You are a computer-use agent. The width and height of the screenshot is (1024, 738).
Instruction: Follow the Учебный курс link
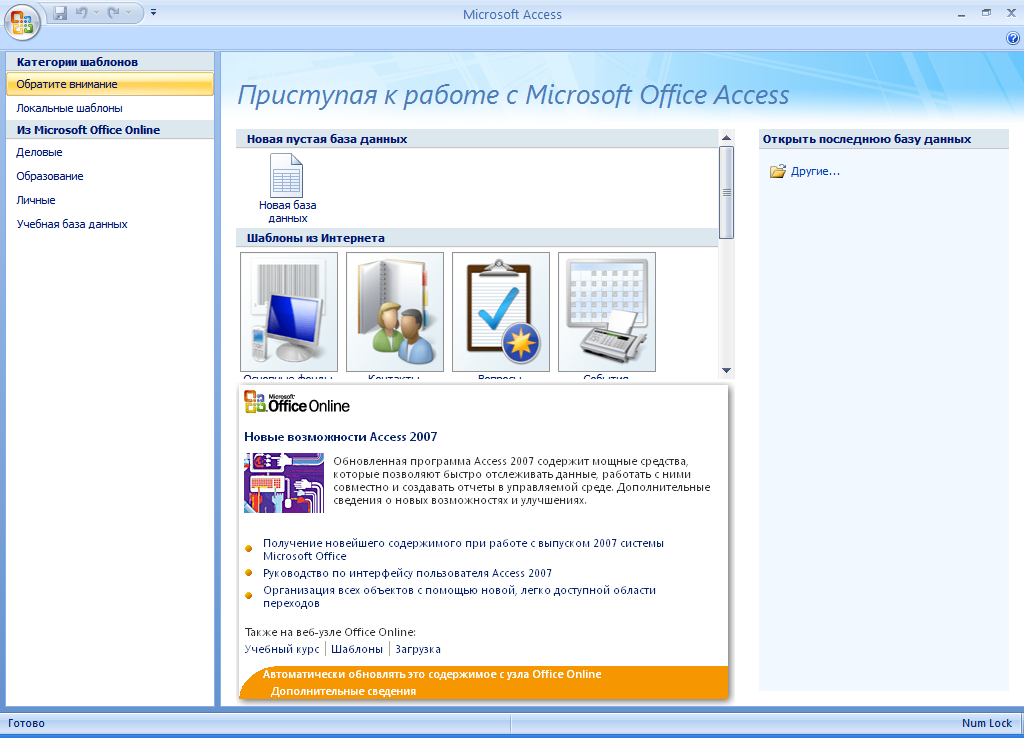(x=281, y=649)
